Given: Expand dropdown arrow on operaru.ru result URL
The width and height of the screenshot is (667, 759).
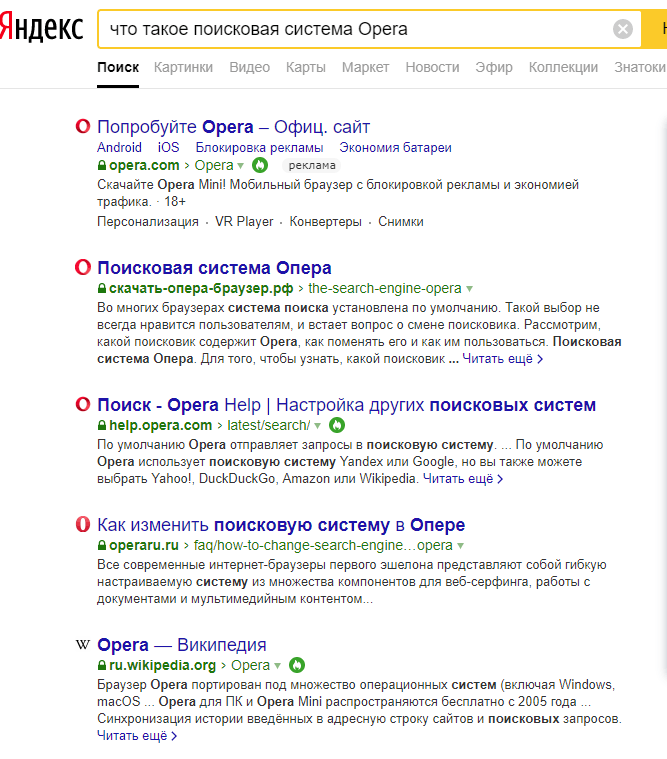Looking at the screenshot, I should (x=461, y=546).
